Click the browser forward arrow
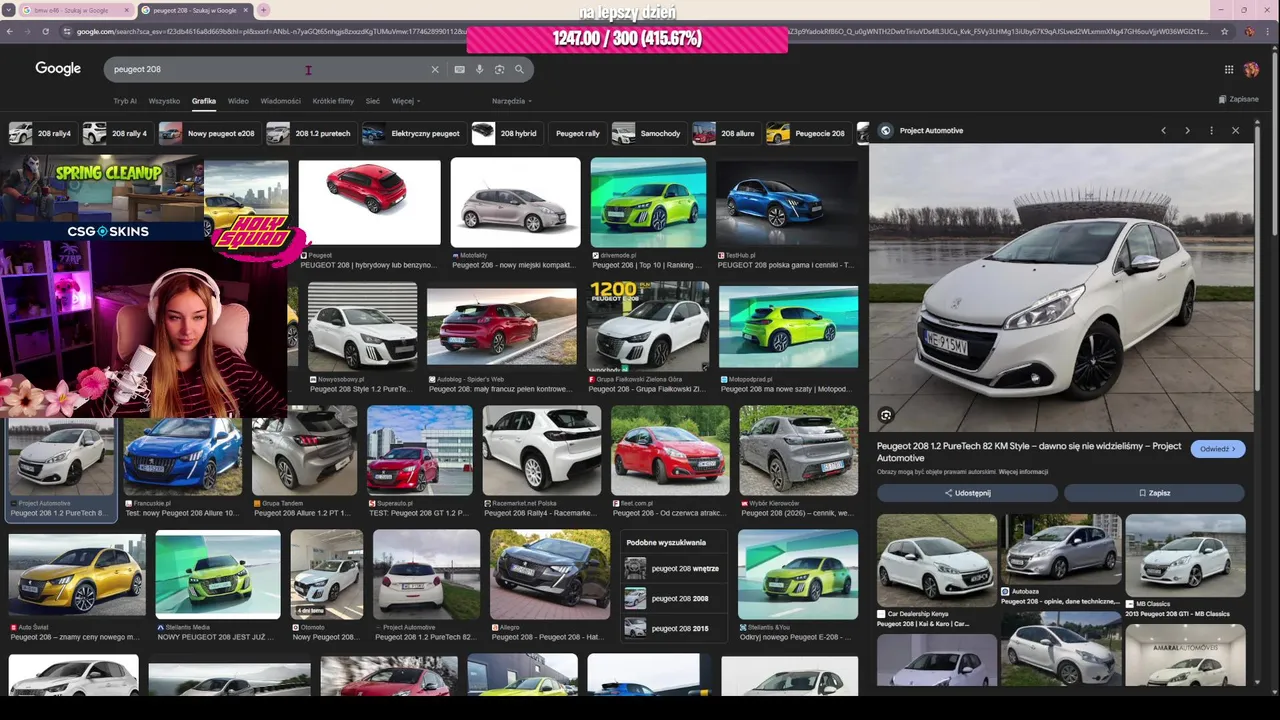This screenshot has height=720, width=1280. tap(27, 32)
